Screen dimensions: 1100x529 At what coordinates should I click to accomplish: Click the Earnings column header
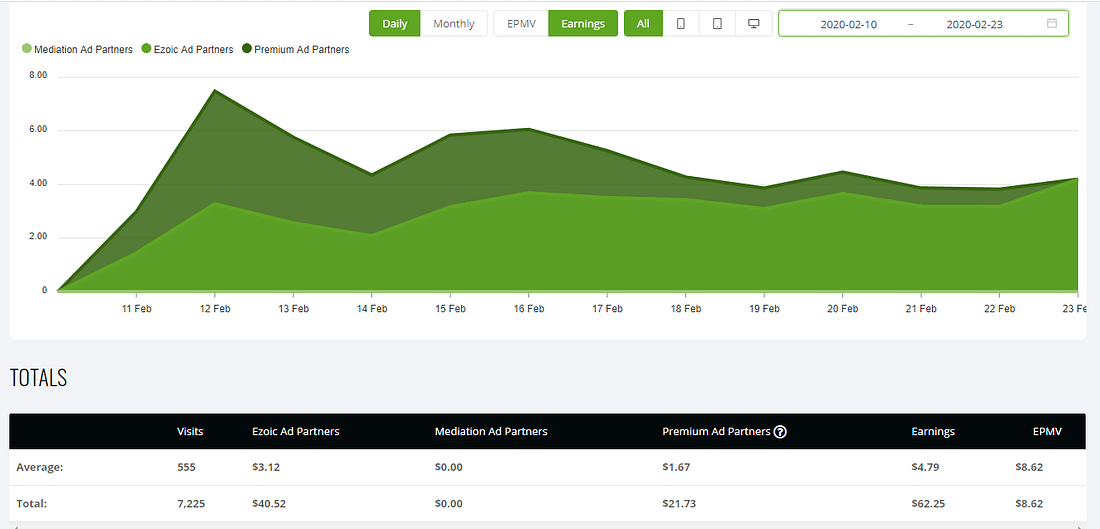pyautogui.click(x=933, y=431)
